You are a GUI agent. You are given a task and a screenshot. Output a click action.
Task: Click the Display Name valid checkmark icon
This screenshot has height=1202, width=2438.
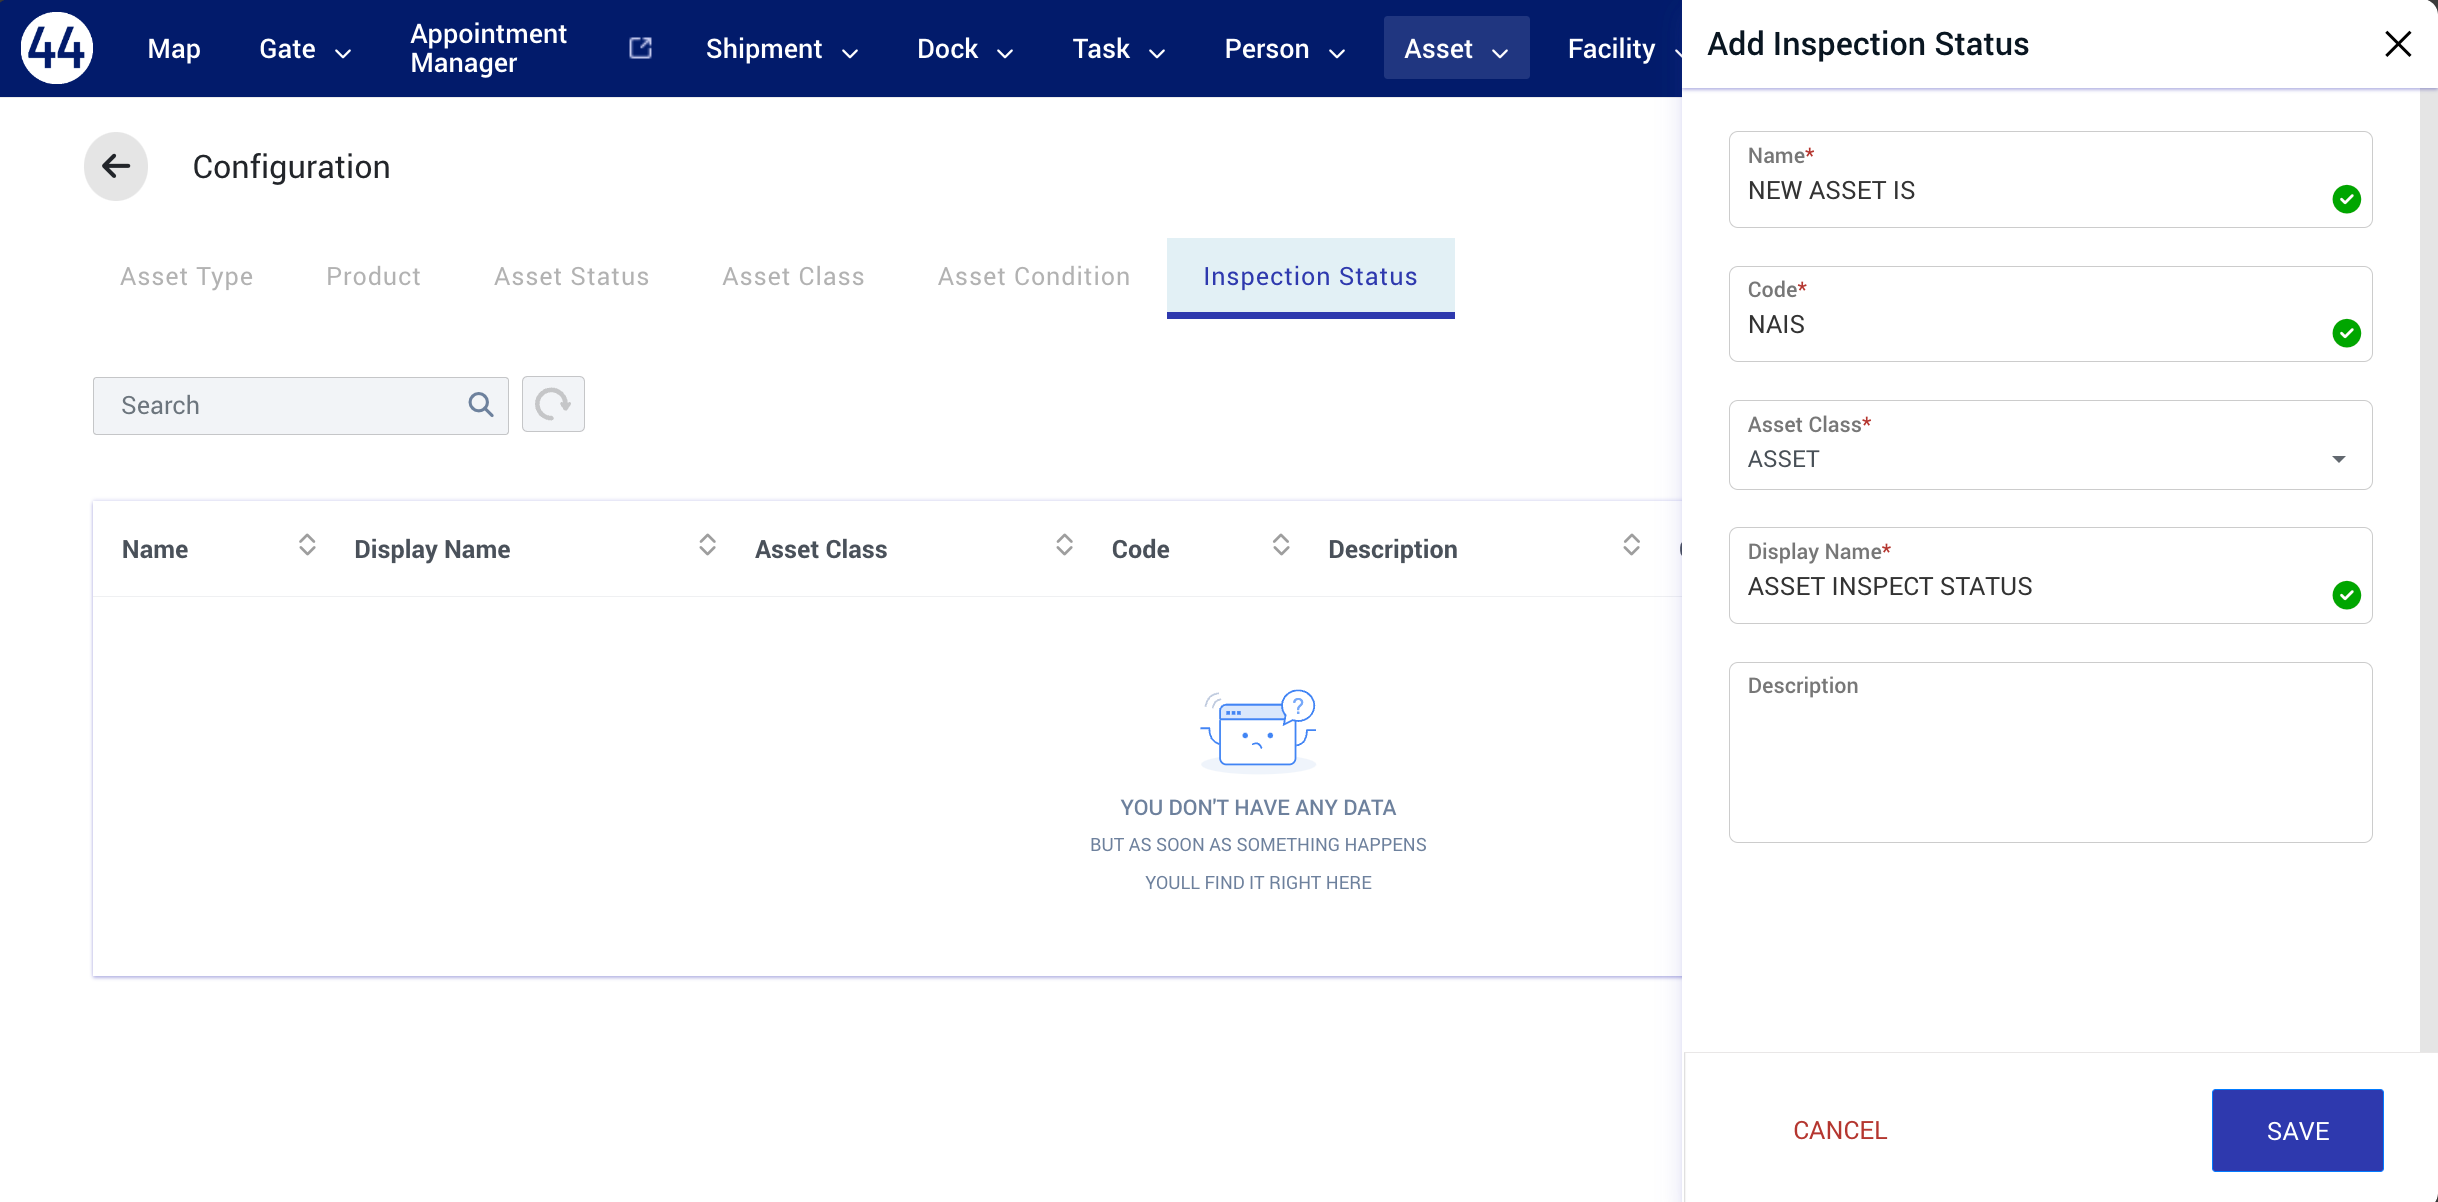[2346, 595]
